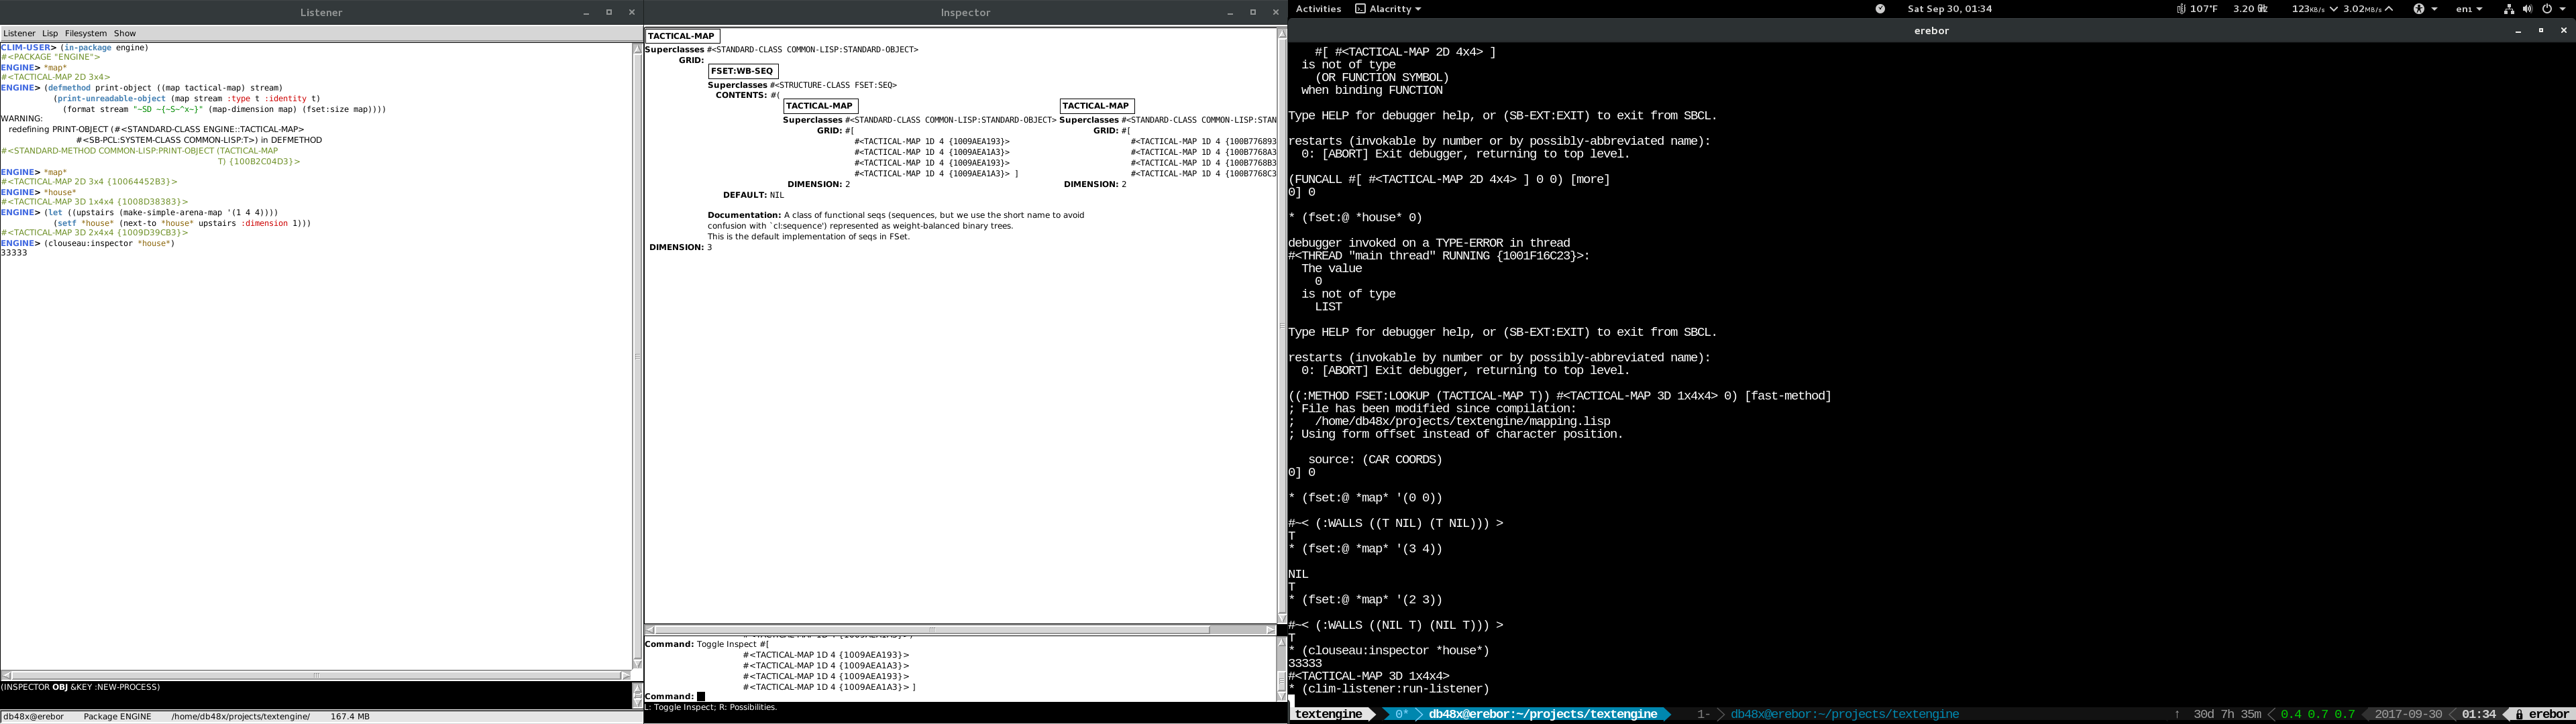This screenshot has height=724, width=2576.
Task: Click #<TACTICAL-MAP 2D 3x4 {10064452B3}> in Listener
Action: coord(89,182)
